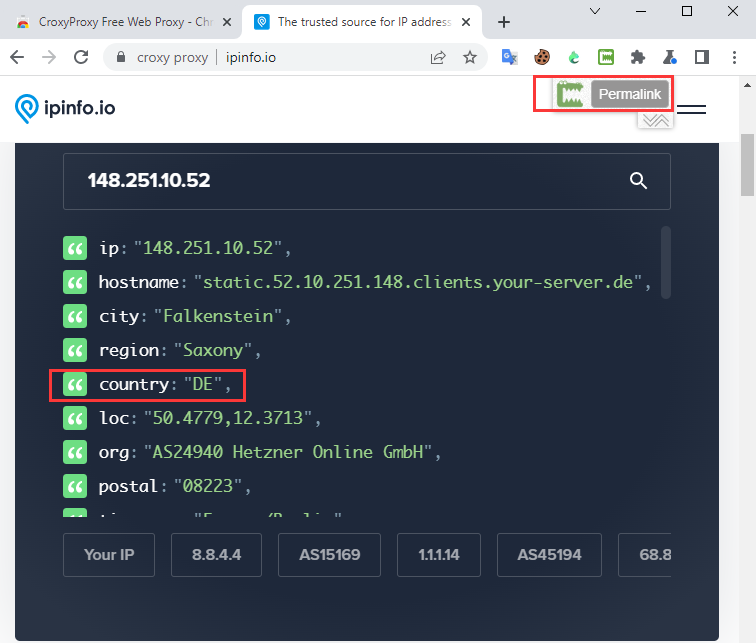This screenshot has width=756, height=643.
Task: Copy quote icon next to loc
Action: [75, 418]
